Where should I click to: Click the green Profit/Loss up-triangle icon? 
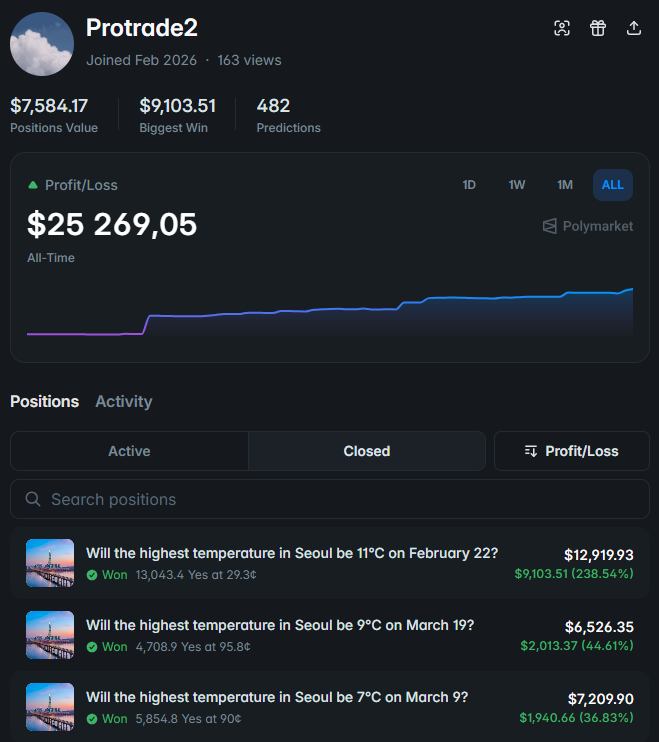pyautogui.click(x=33, y=185)
